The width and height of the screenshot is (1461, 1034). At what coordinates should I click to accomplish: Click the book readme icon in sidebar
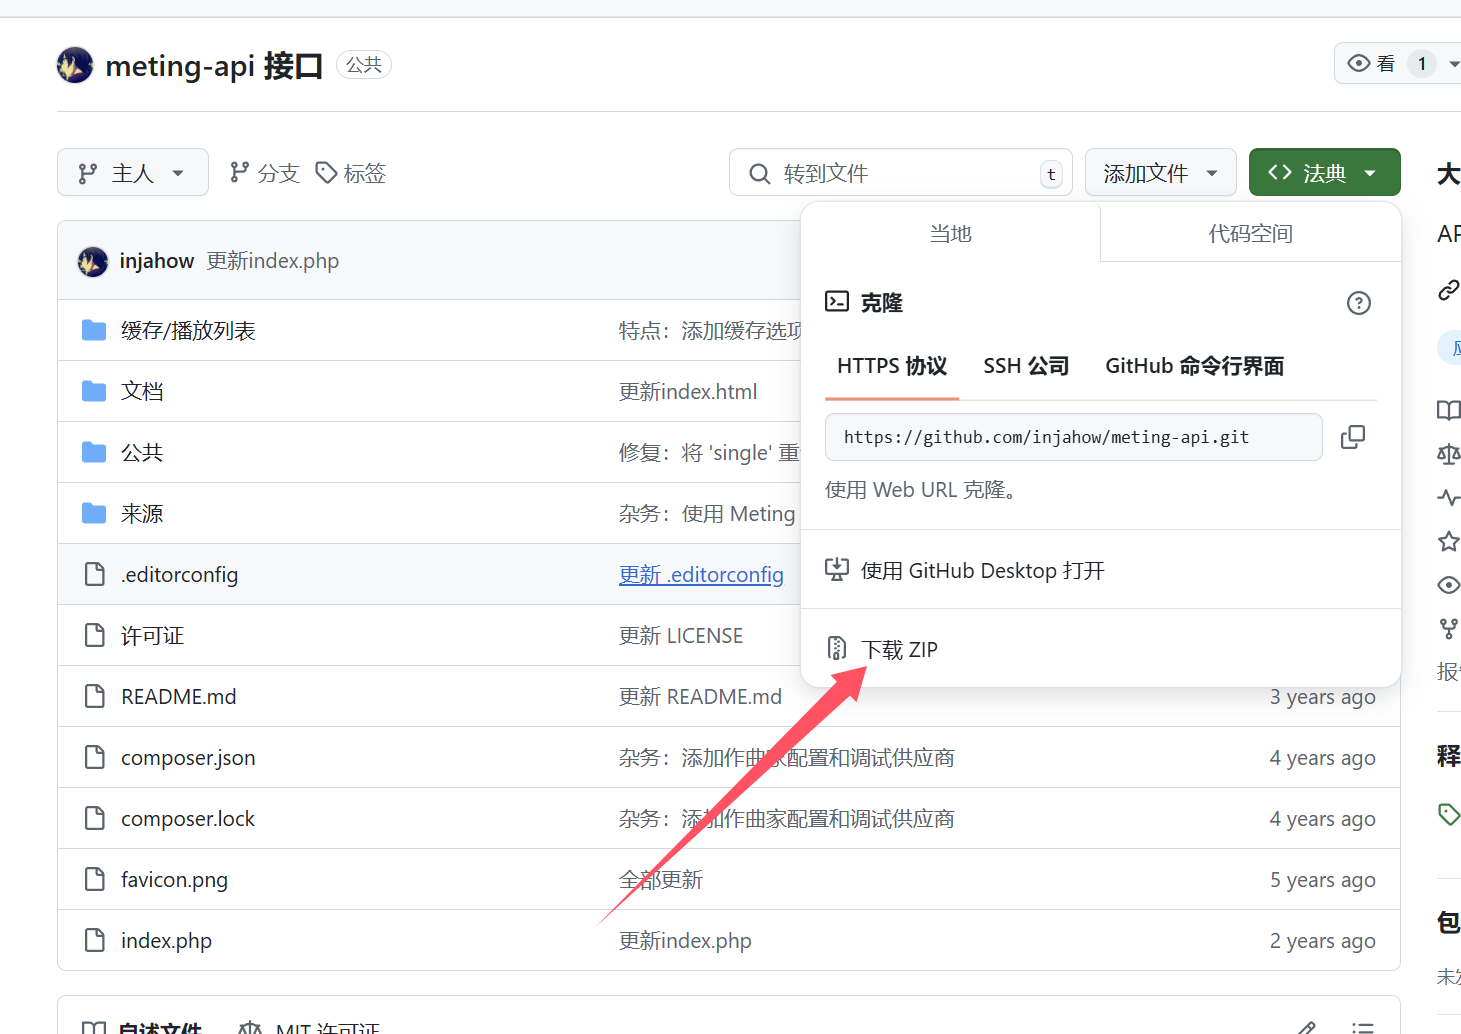(1448, 410)
